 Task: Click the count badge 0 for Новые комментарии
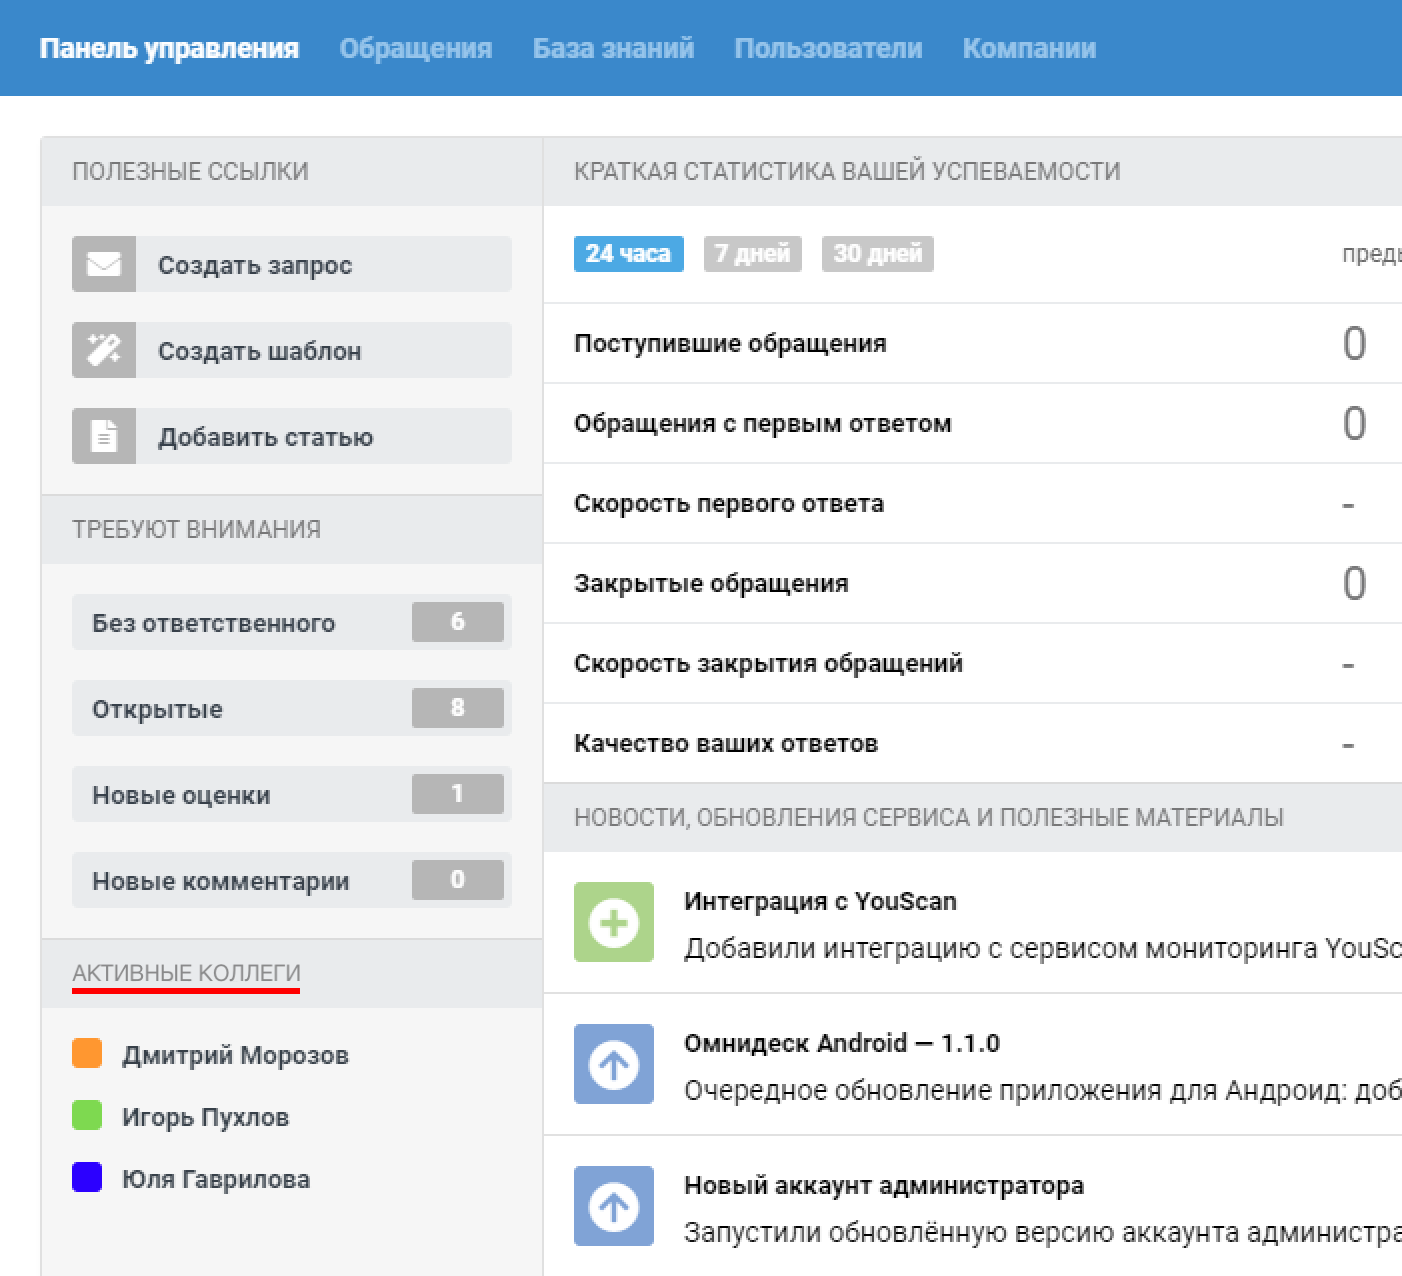(458, 880)
